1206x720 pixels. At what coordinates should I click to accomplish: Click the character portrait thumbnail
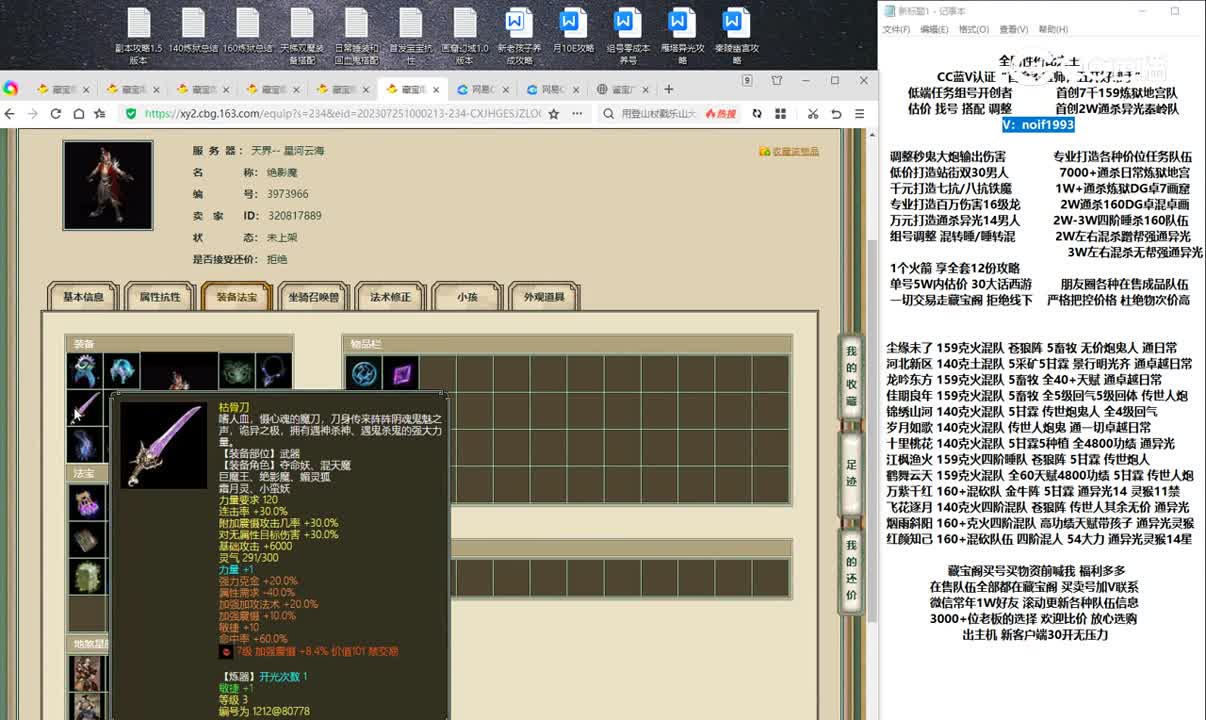pyautogui.click(x=108, y=185)
